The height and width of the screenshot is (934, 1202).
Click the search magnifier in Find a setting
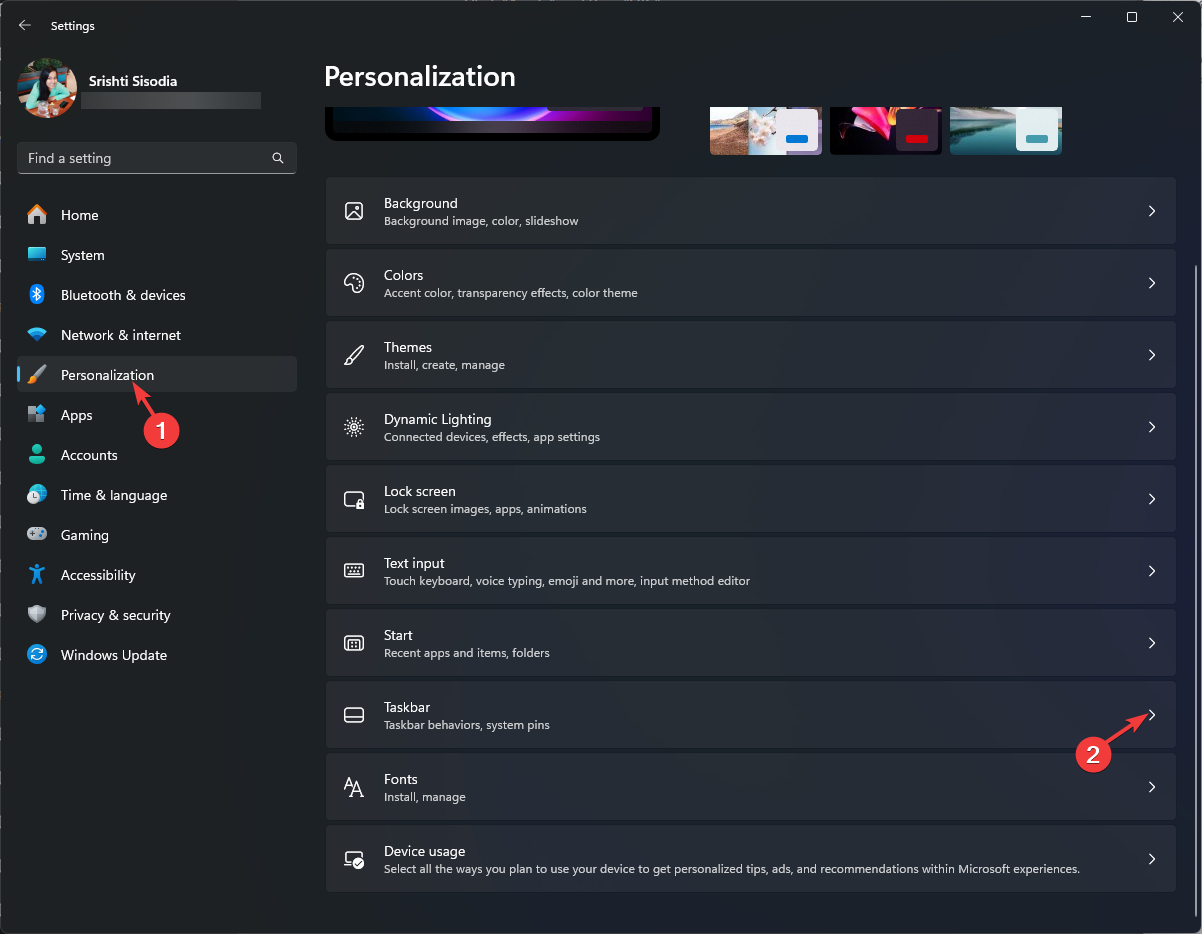(277, 158)
